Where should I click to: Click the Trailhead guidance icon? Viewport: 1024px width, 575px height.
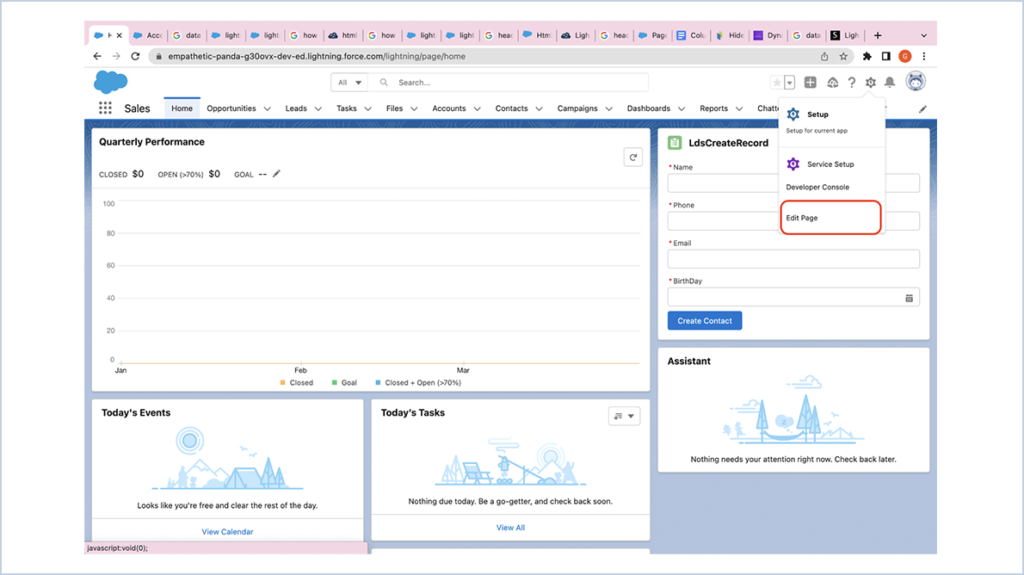coord(833,82)
